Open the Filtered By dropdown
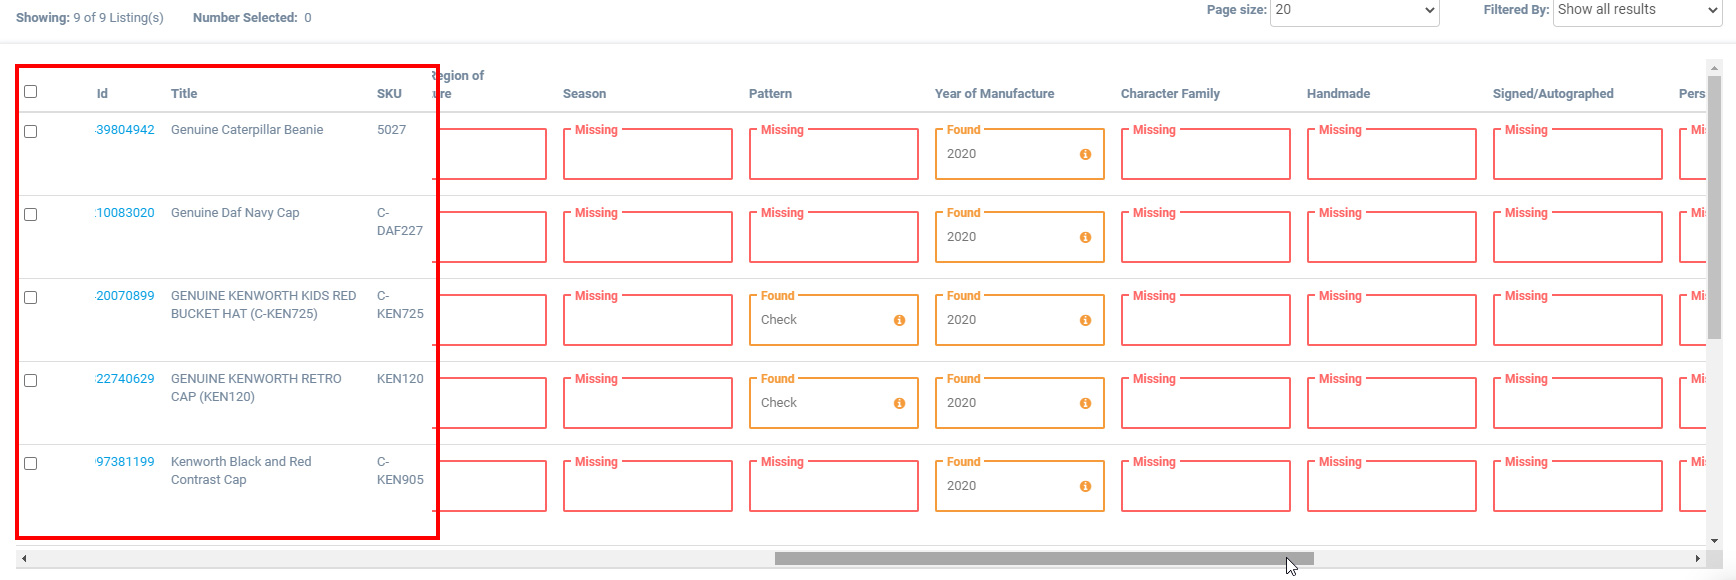Viewport: 1736px width, 580px height. pyautogui.click(x=1637, y=11)
